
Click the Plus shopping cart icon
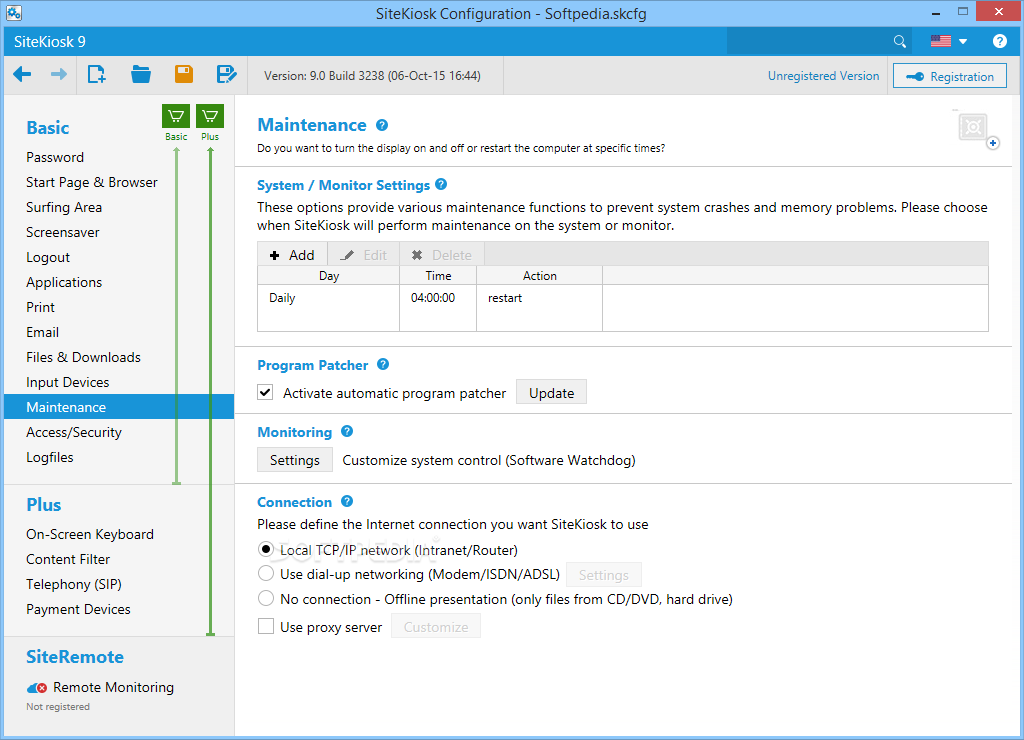(210, 116)
